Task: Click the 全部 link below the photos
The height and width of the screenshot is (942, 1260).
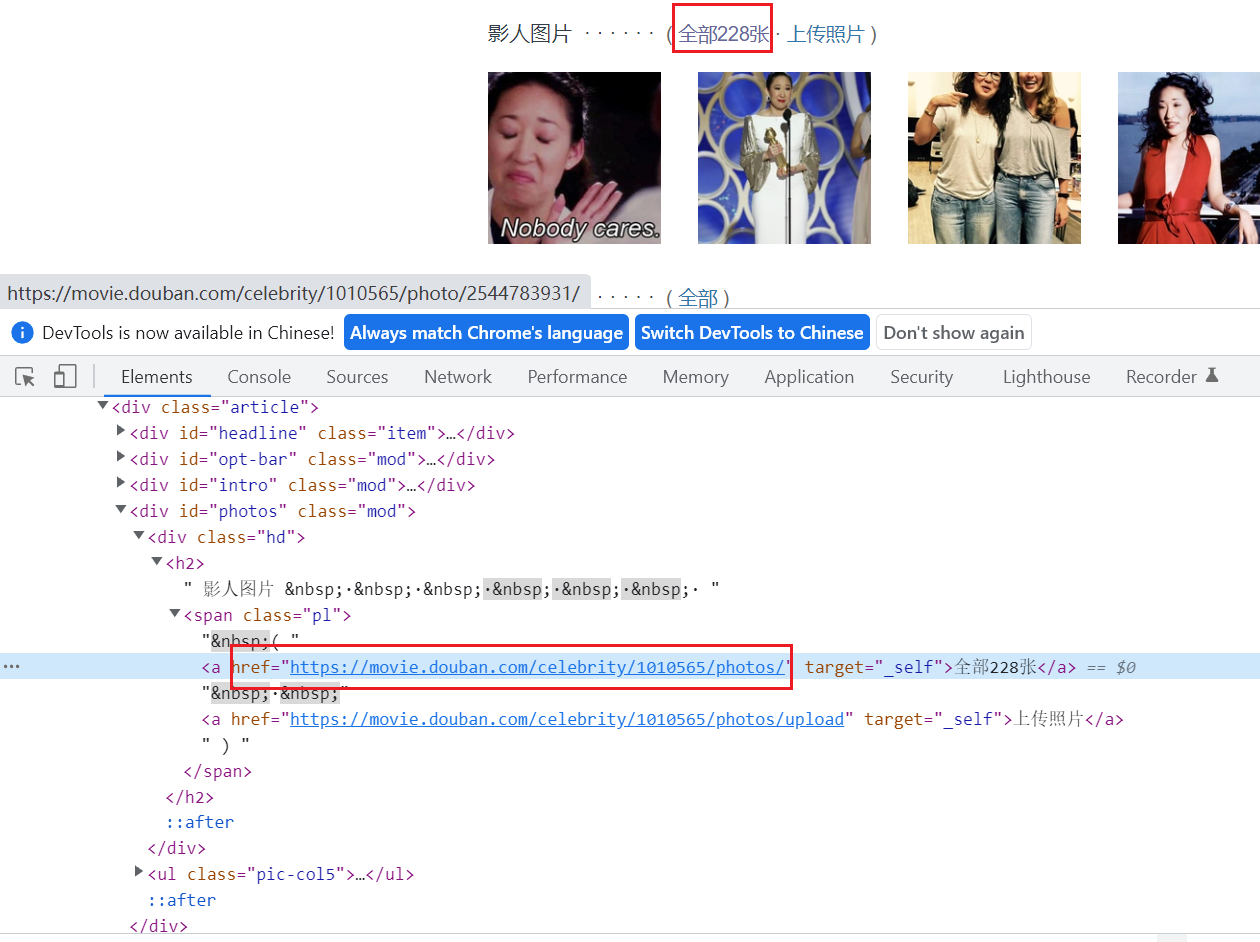Action: [x=698, y=298]
